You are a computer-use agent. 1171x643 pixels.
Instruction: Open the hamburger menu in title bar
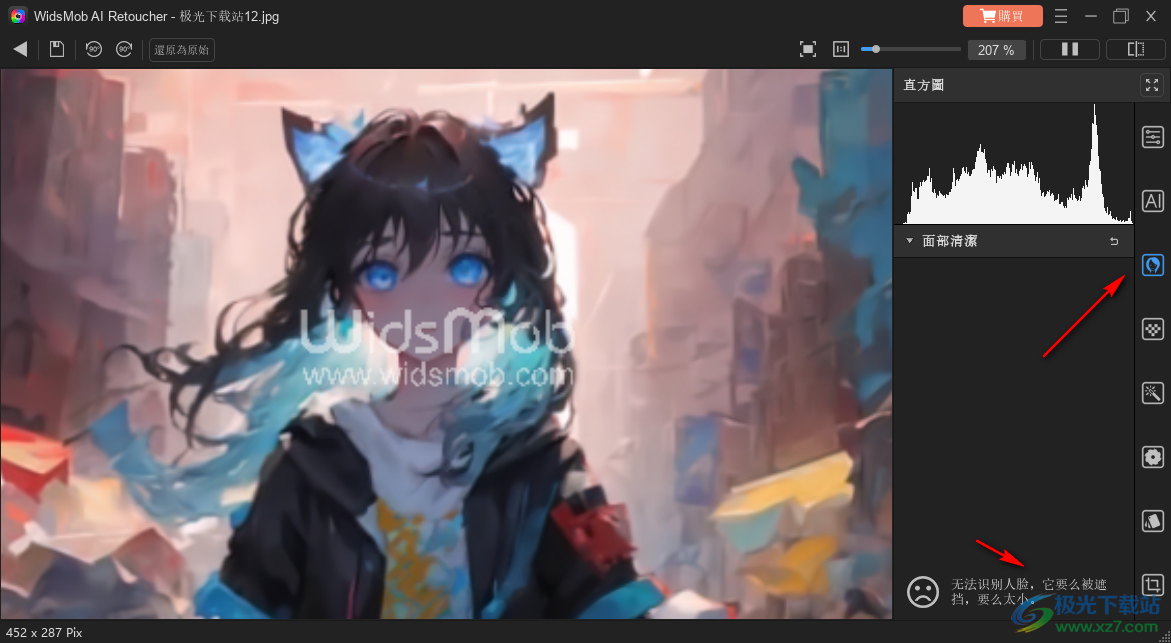click(x=1060, y=16)
